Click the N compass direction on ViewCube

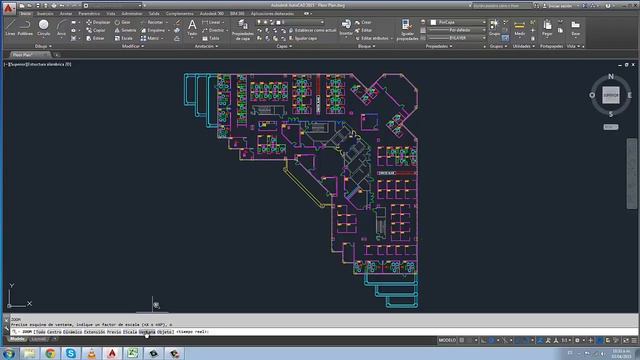point(611,76)
